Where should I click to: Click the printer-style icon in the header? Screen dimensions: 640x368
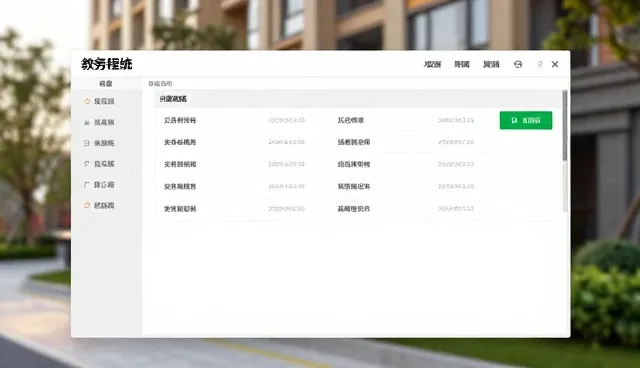[x=518, y=64]
